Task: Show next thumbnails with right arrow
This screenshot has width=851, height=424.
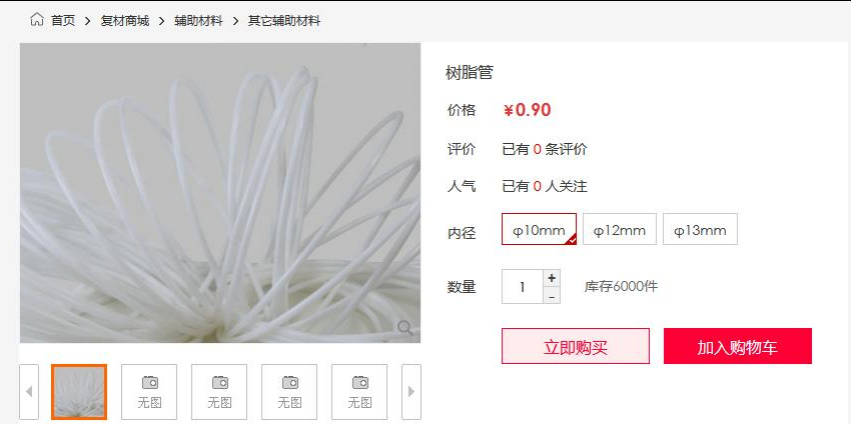Action: click(411, 391)
